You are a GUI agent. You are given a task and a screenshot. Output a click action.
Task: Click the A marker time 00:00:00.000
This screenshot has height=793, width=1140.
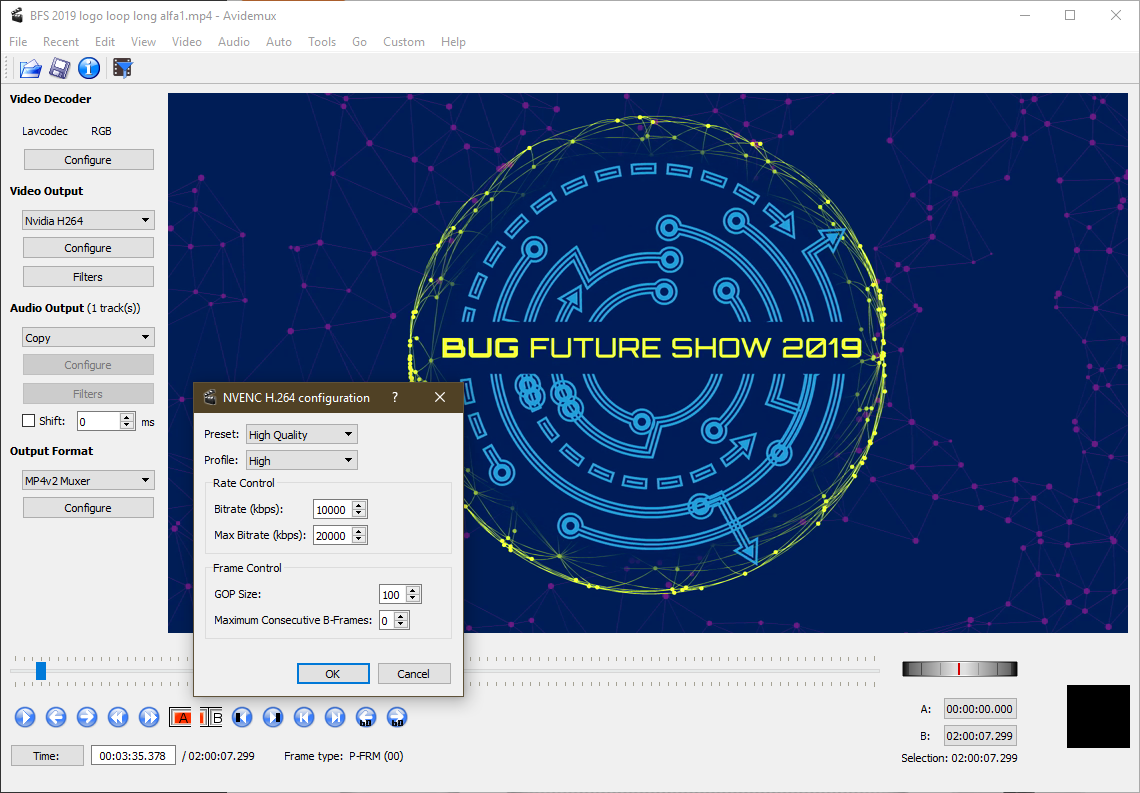click(979, 709)
